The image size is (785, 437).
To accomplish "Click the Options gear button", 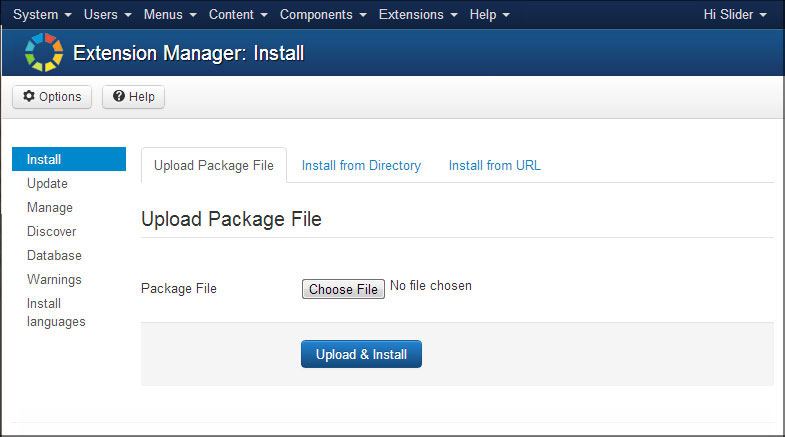I will (x=52, y=97).
